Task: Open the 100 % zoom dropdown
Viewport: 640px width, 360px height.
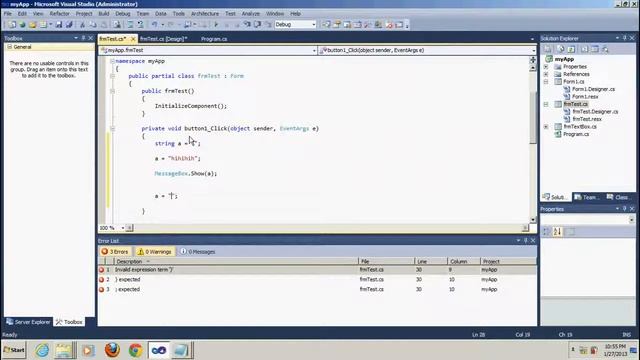Action: (122, 228)
